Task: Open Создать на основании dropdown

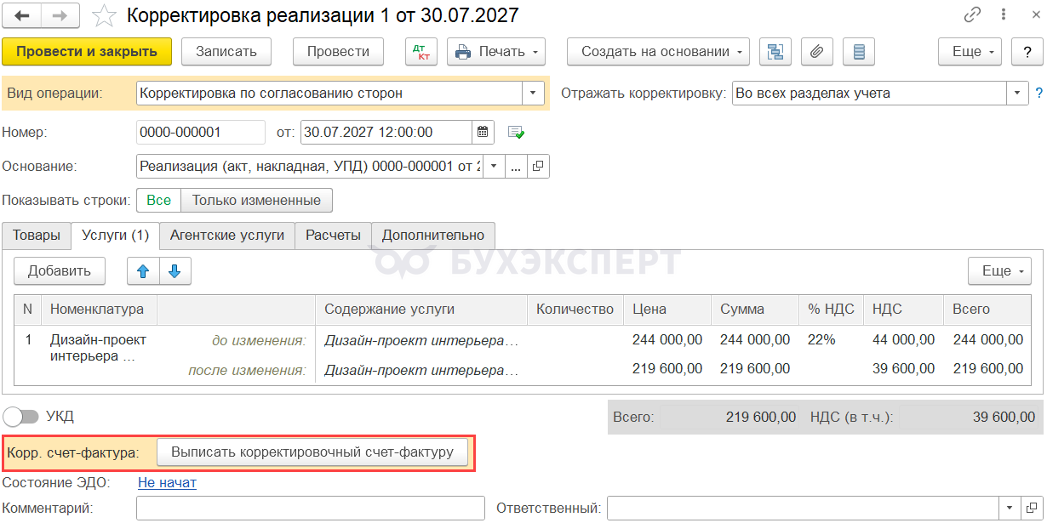Action: click(x=658, y=51)
